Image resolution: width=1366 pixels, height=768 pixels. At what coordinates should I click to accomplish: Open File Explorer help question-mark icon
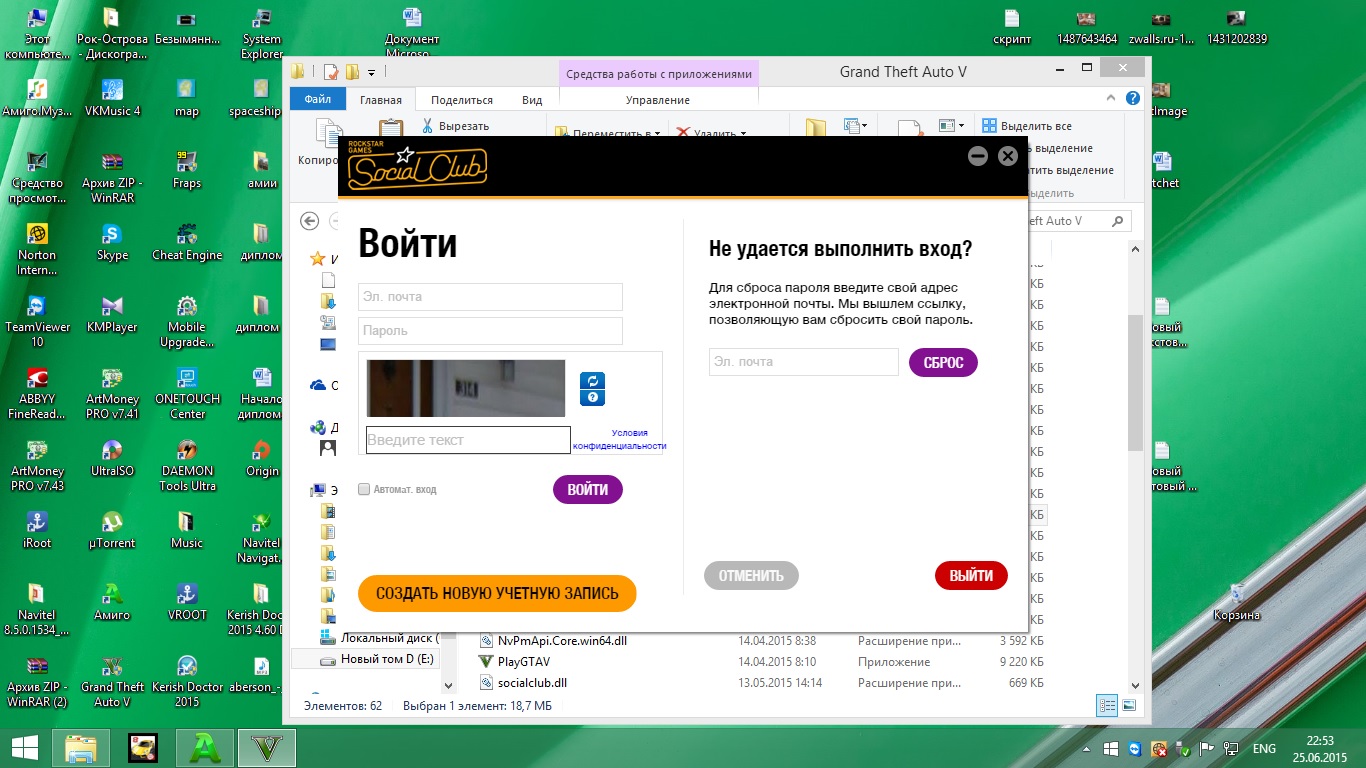[1132, 99]
